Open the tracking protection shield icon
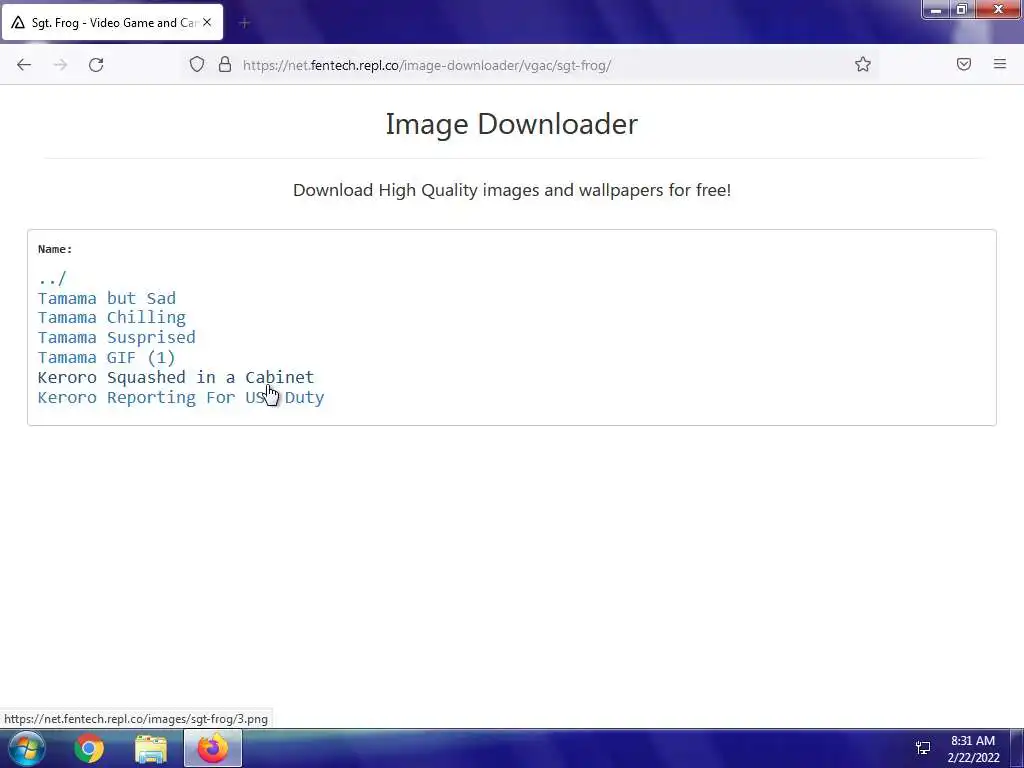Screen dimensions: 1024x768 click(197, 64)
